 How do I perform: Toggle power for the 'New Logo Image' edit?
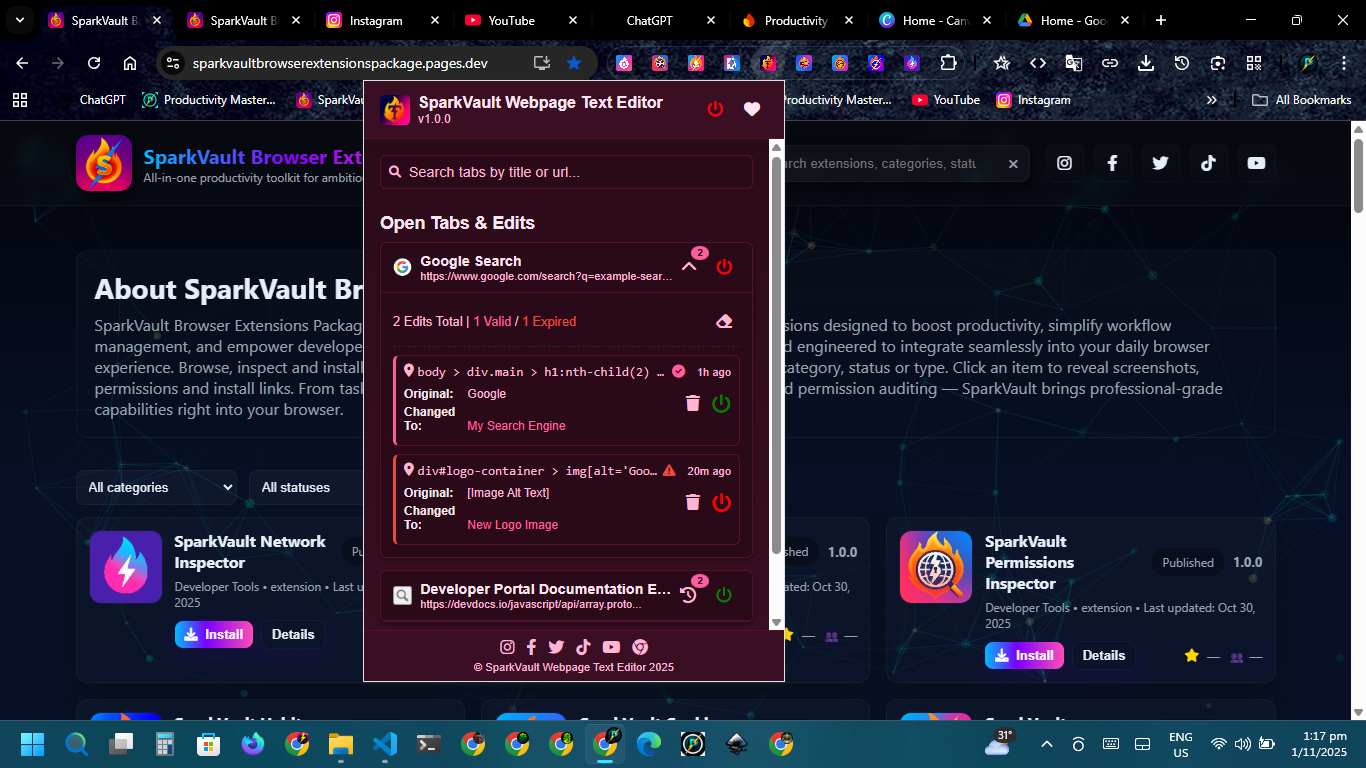[x=721, y=502]
